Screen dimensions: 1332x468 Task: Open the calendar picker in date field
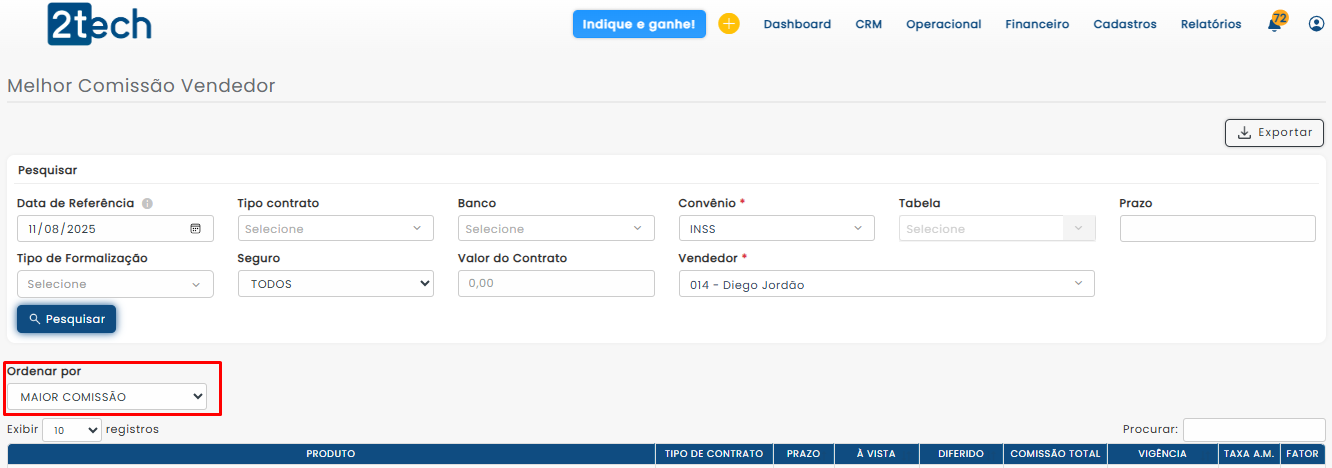195,229
